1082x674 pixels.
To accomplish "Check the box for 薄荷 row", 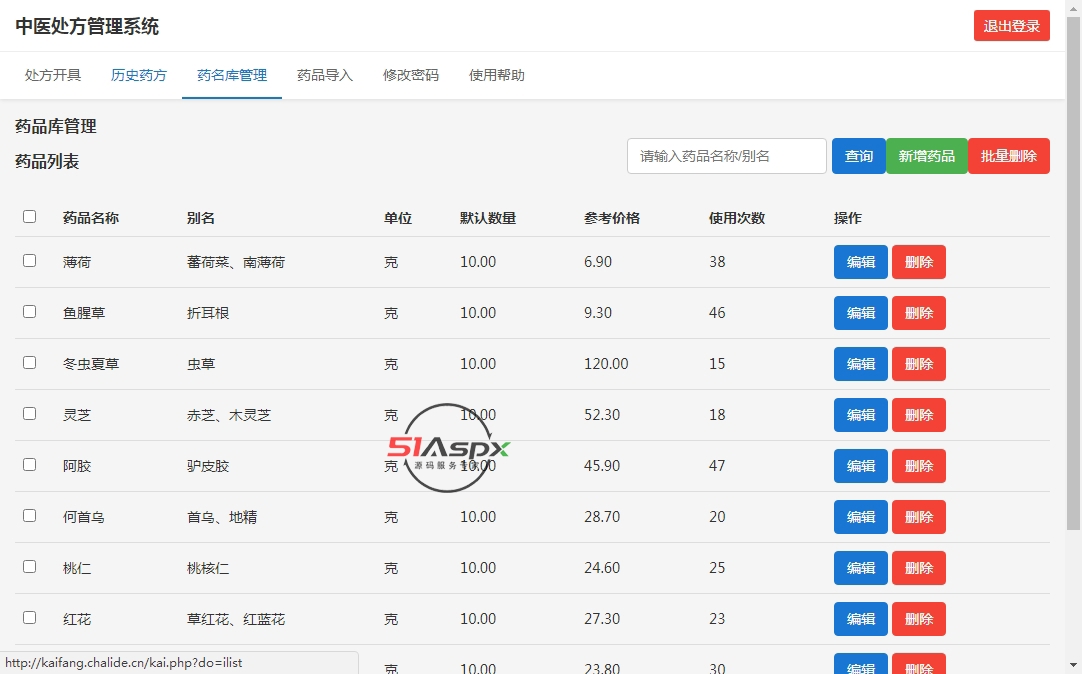I will tap(29, 261).
